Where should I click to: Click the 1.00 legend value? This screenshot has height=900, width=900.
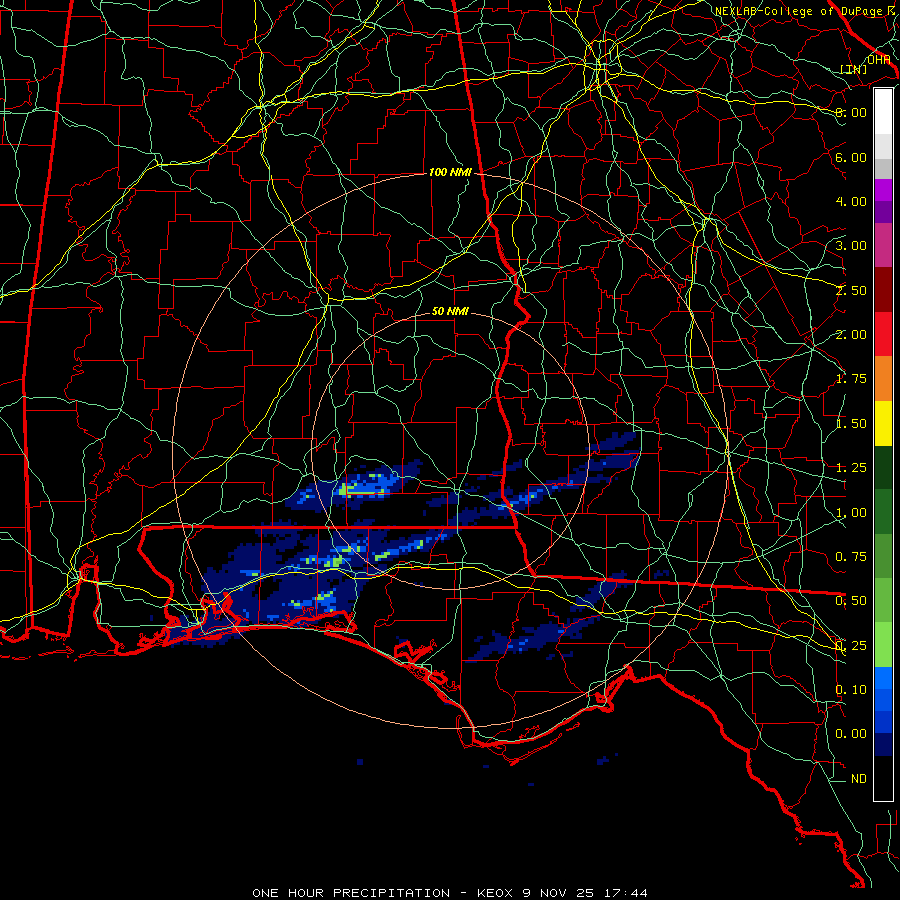851,513
